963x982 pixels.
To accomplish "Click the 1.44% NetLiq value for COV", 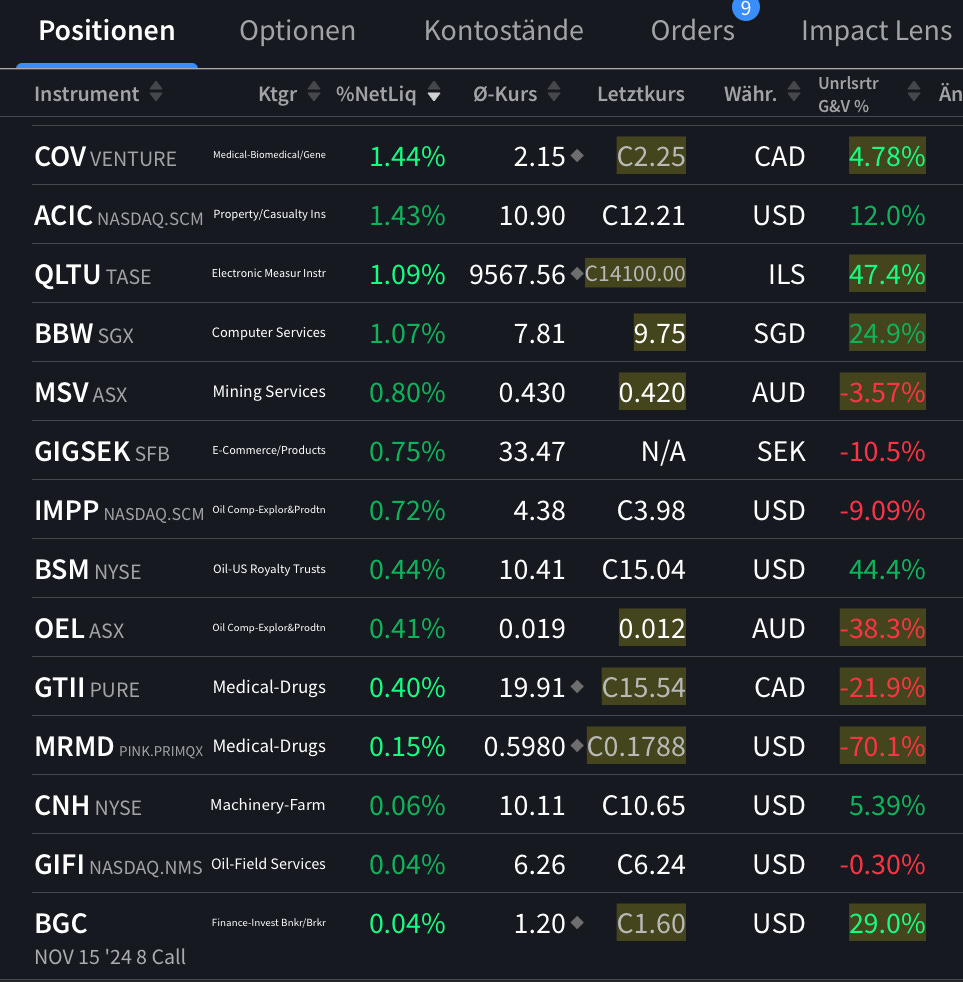I will coord(408,157).
